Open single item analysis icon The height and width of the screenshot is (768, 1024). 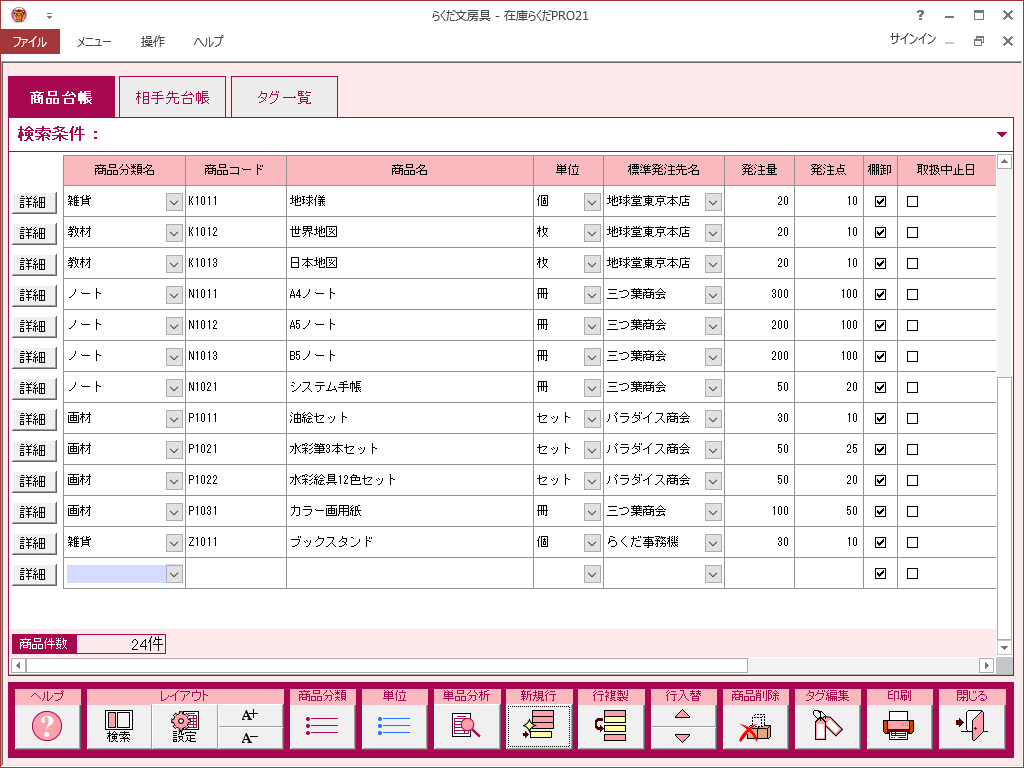click(x=466, y=726)
